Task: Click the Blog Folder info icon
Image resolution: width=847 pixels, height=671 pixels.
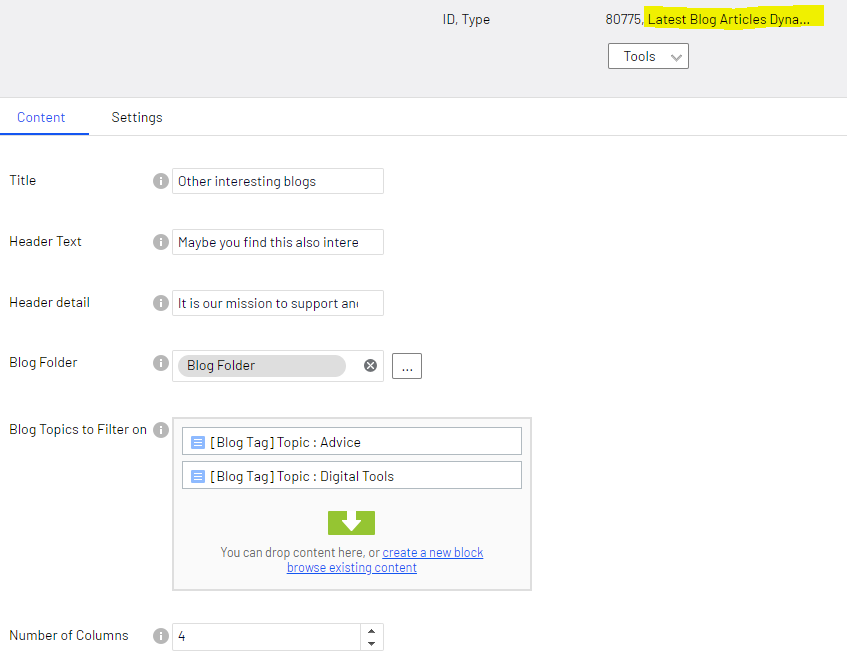Action: click(160, 363)
